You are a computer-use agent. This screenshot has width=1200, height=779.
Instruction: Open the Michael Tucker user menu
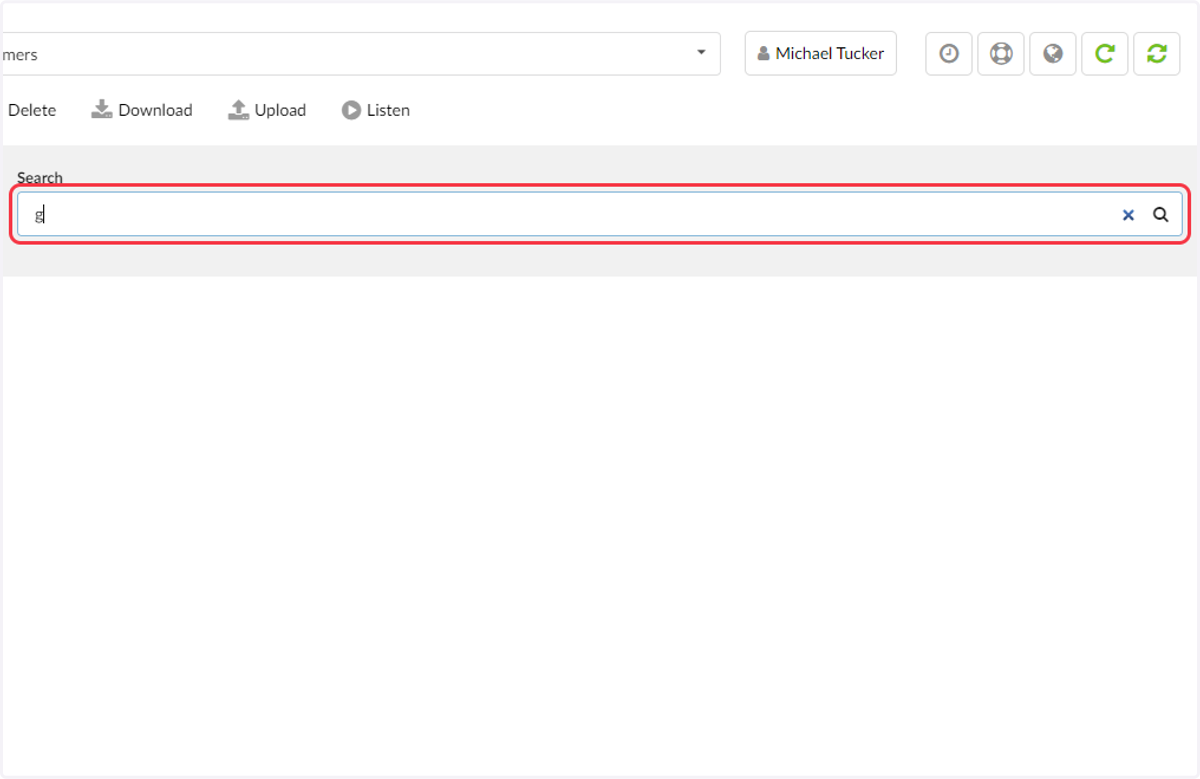click(x=821, y=54)
